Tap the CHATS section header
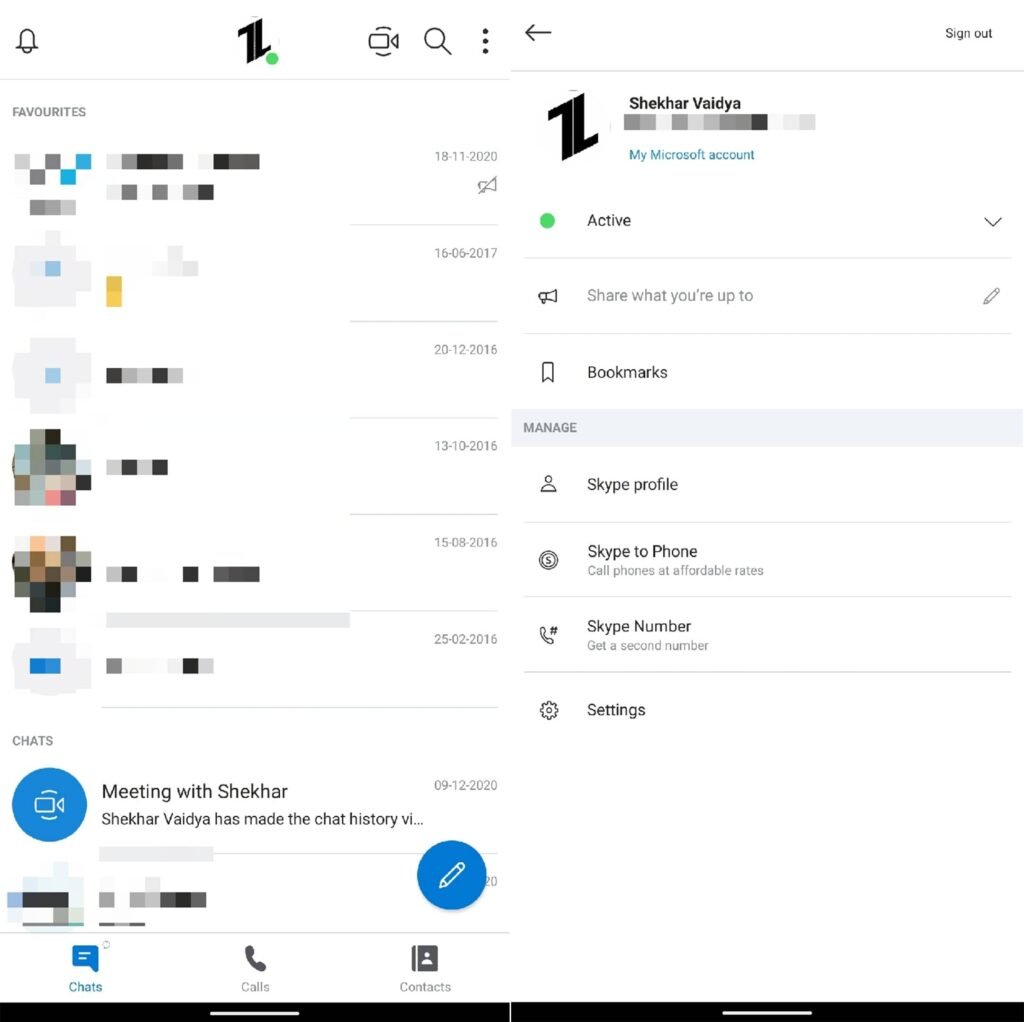The width and height of the screenshot is (1024, 1022). 33,741
